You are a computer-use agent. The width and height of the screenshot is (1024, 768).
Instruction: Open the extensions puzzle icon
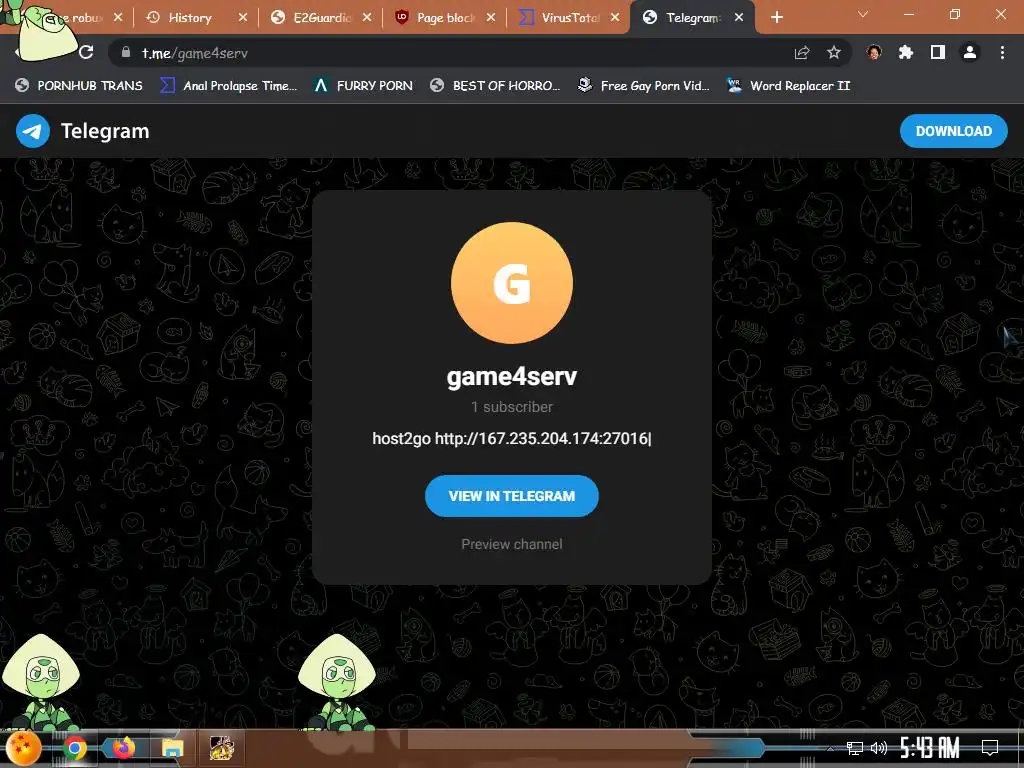point(906,52)
